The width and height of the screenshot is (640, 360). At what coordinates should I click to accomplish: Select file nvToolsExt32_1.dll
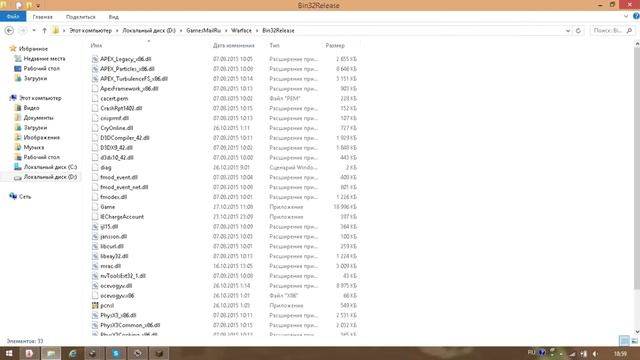[123, 276]
